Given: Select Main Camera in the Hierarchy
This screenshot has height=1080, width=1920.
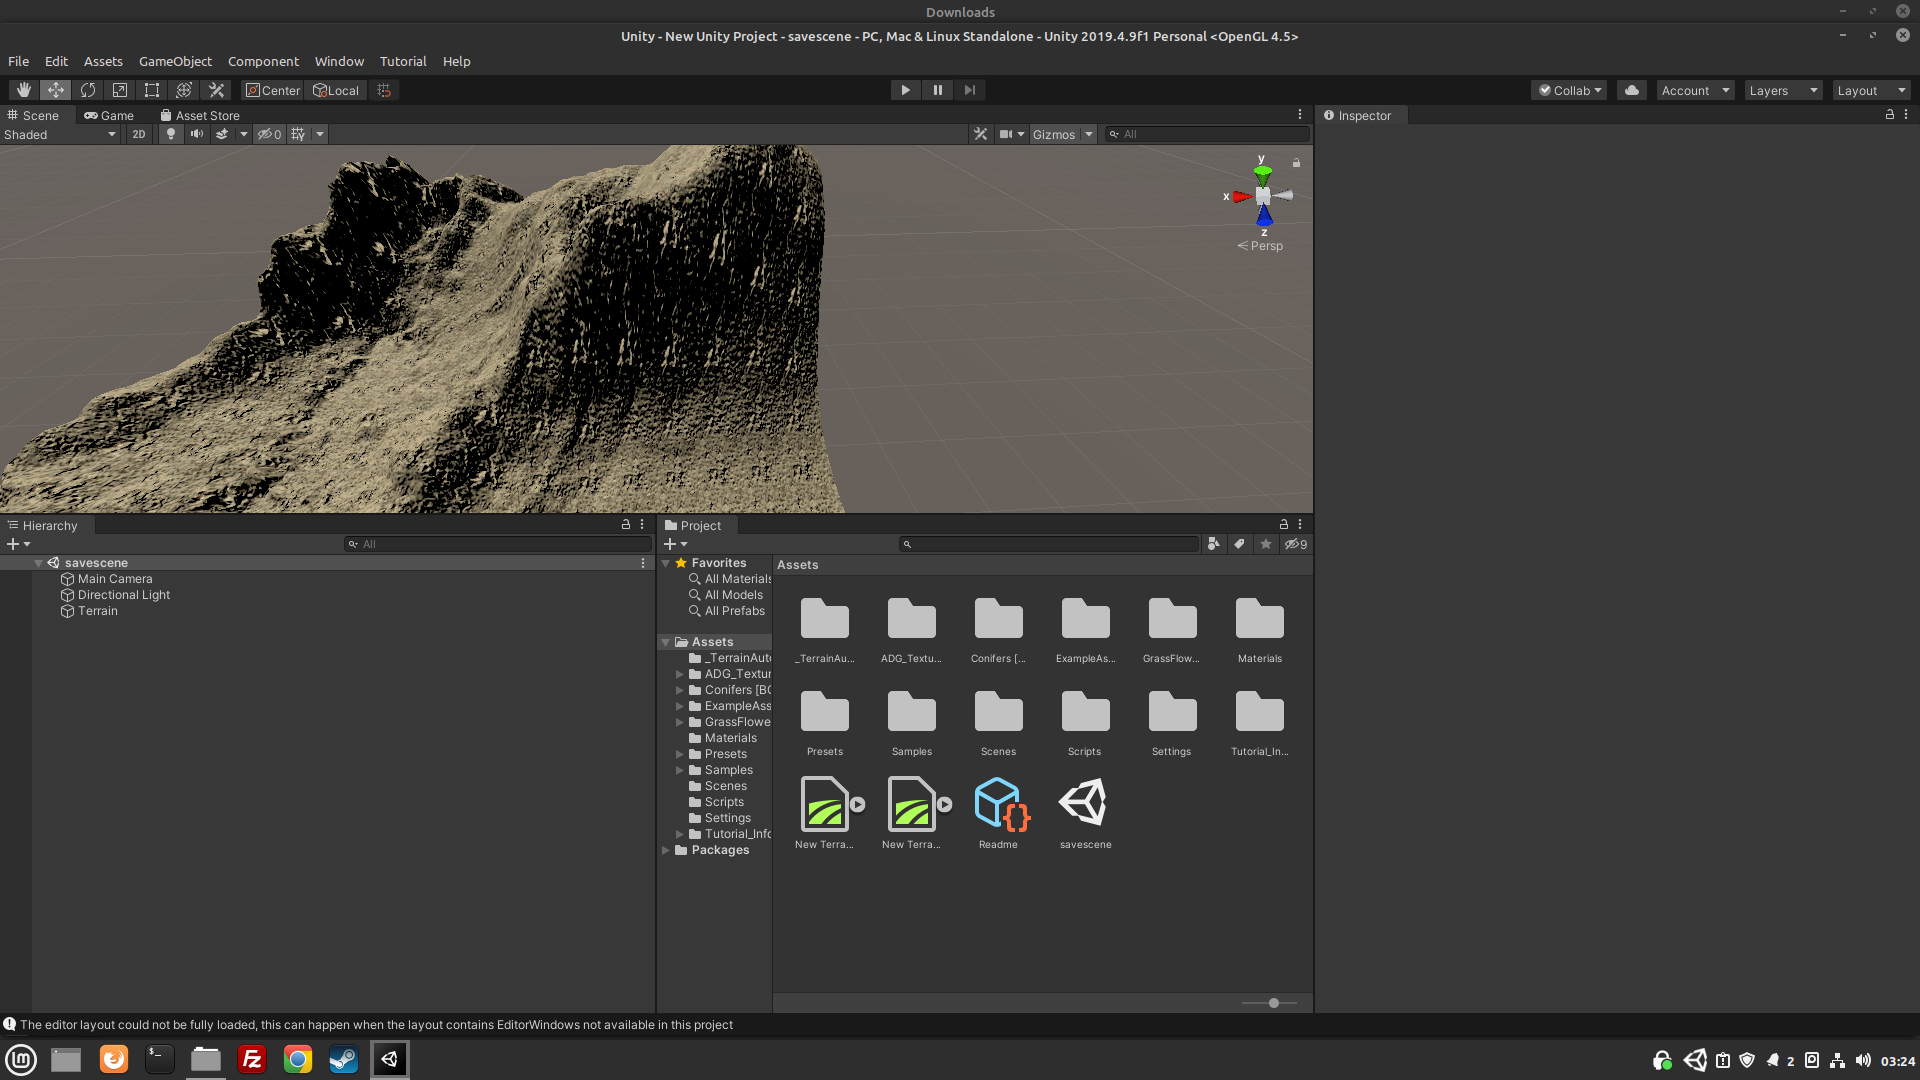Looking at the screenshot, I should click(115, 579).
